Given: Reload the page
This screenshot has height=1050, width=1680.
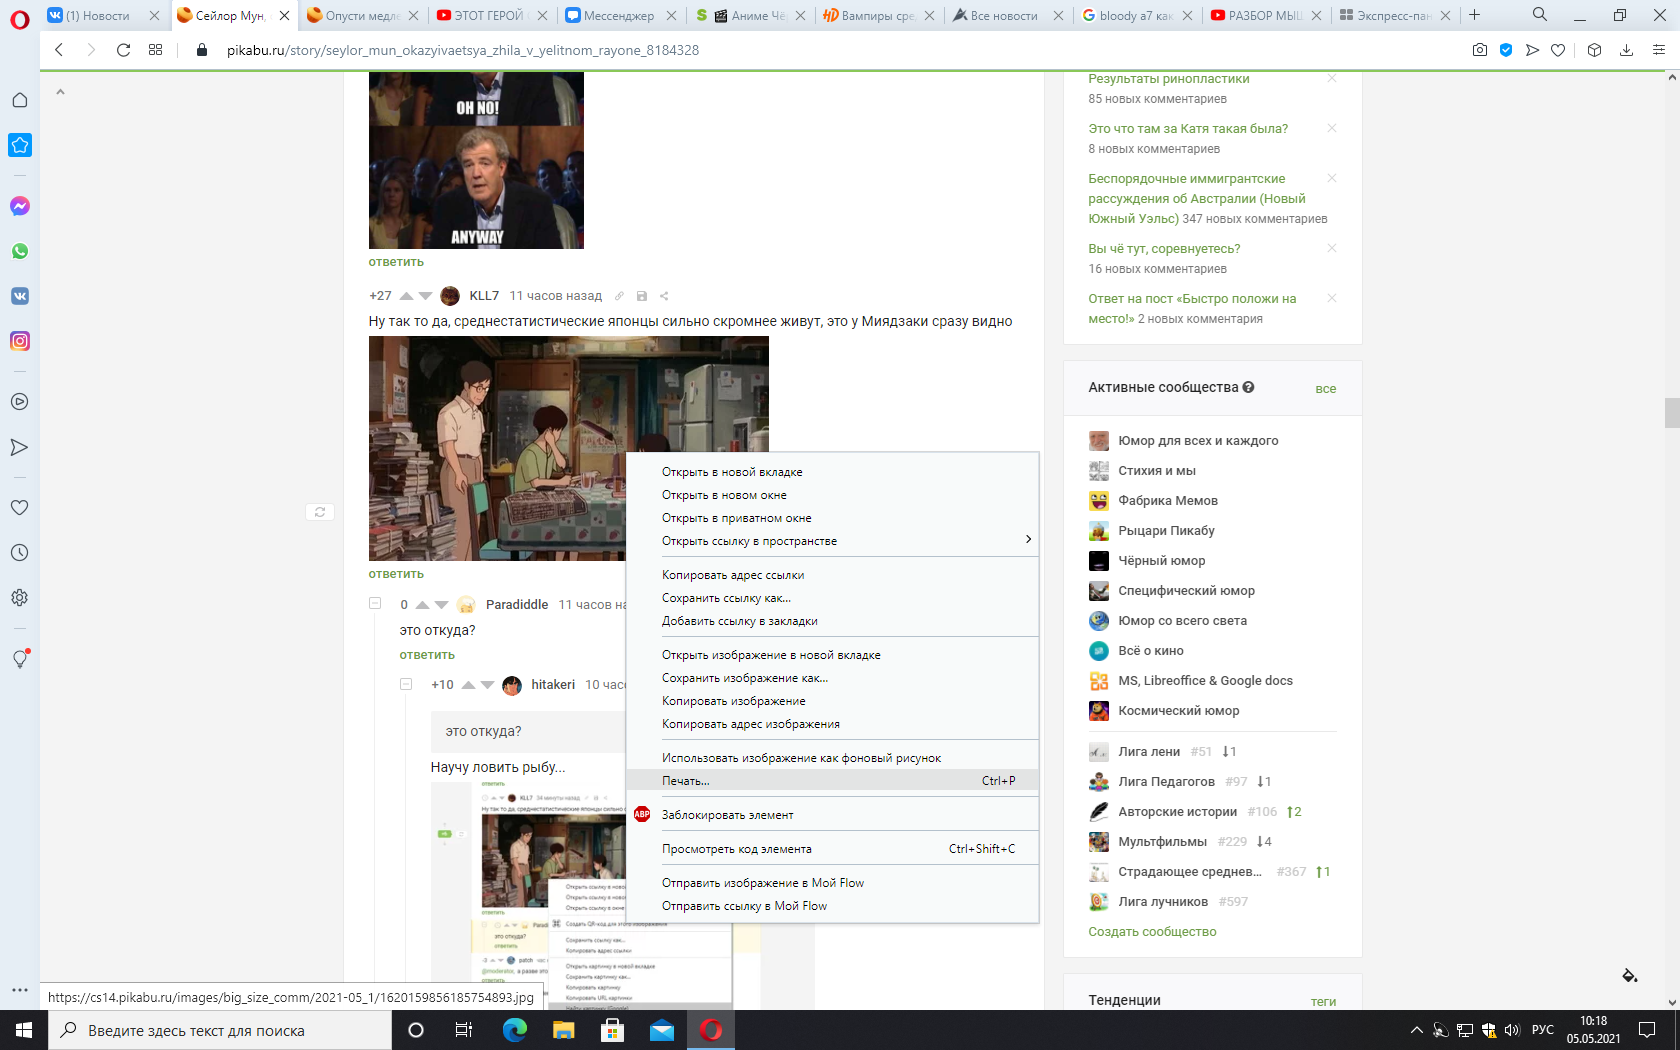Looking at the screenshot, I should [123, 50].
